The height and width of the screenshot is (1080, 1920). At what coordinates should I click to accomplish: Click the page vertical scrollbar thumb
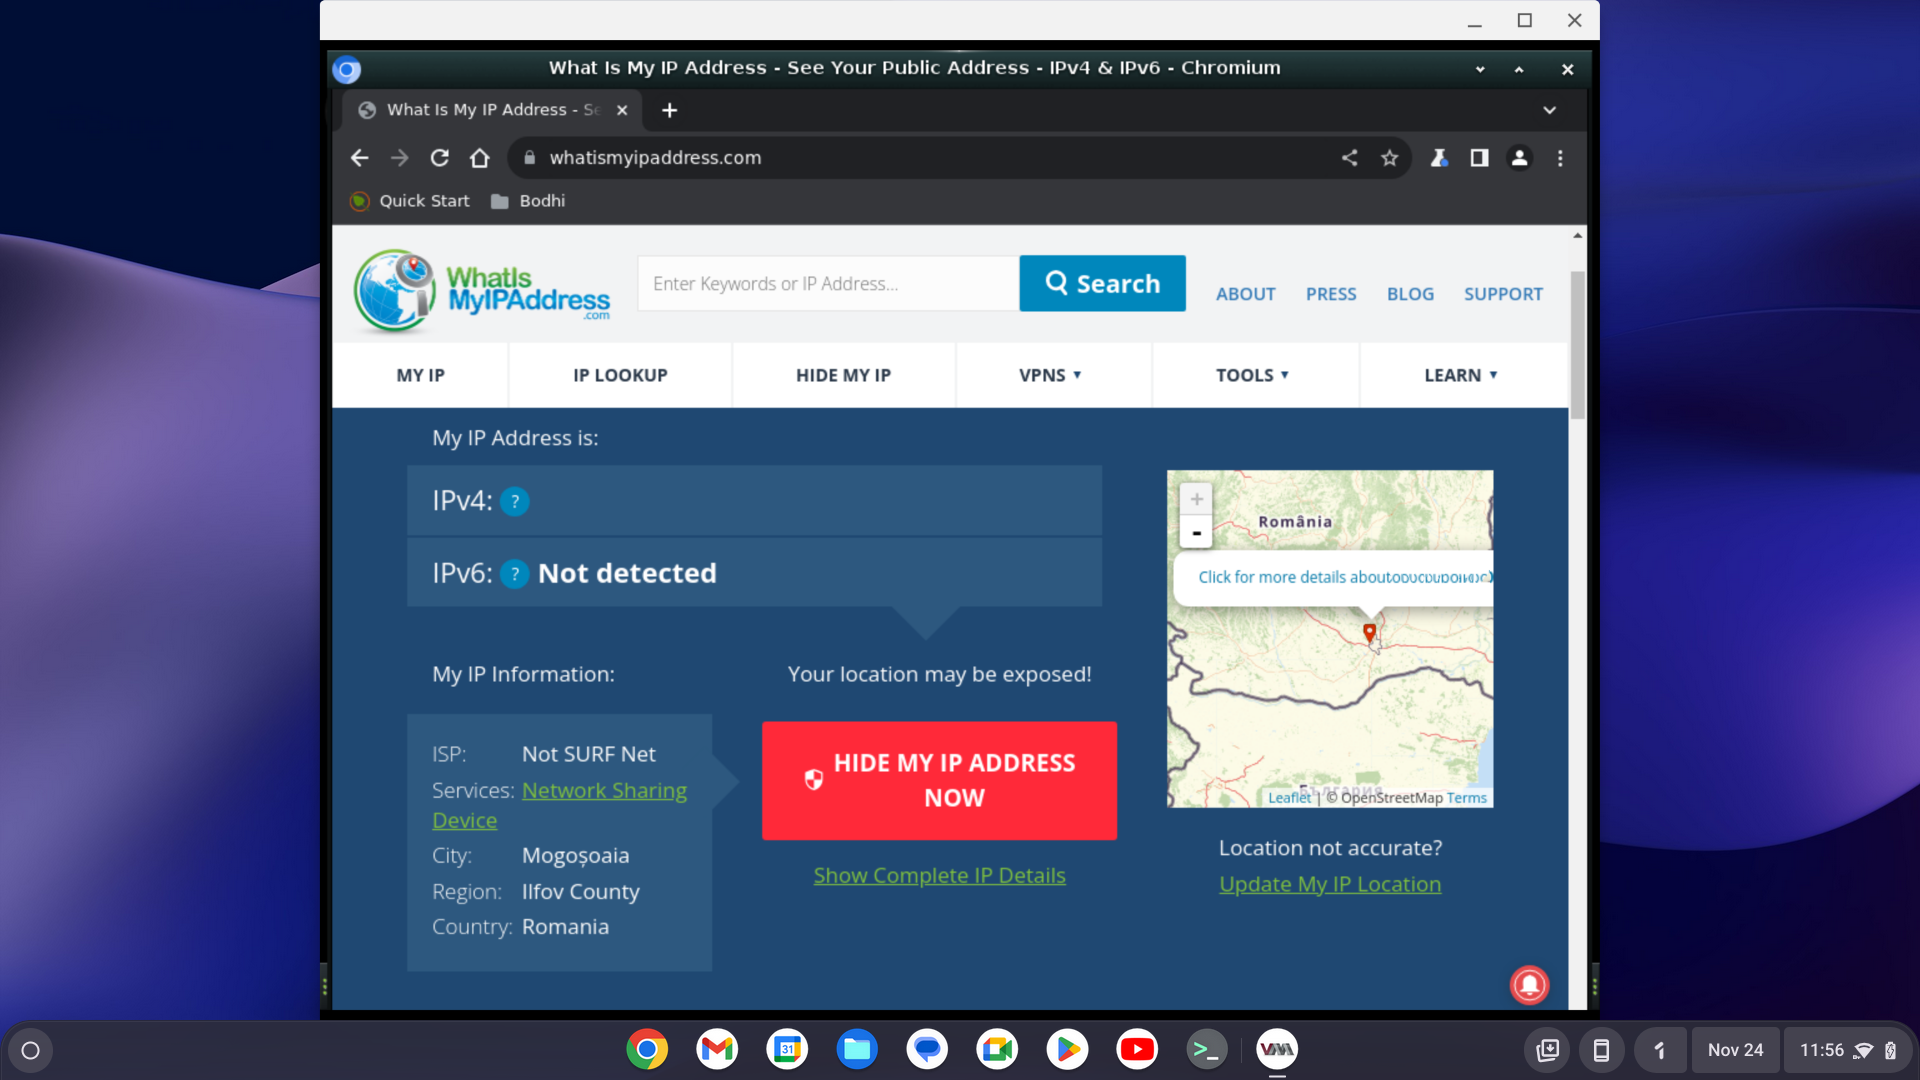coord(1577,345)
